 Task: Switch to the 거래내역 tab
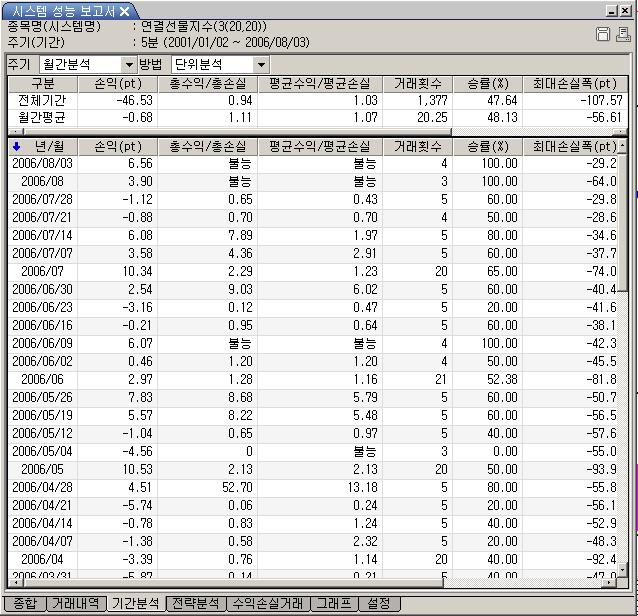(x=75, y=604)
